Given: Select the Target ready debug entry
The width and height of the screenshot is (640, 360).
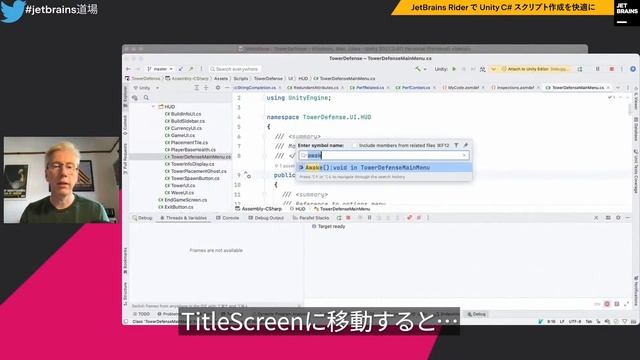Looking at the screenshot, I should (329, 226).
